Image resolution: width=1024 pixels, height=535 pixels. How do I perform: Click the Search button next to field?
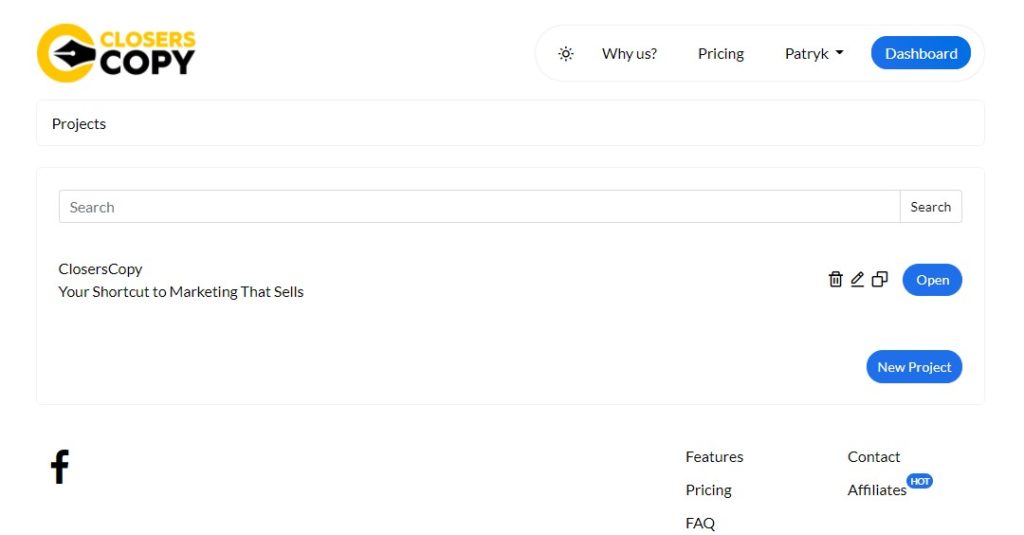[x=931, y=207]
